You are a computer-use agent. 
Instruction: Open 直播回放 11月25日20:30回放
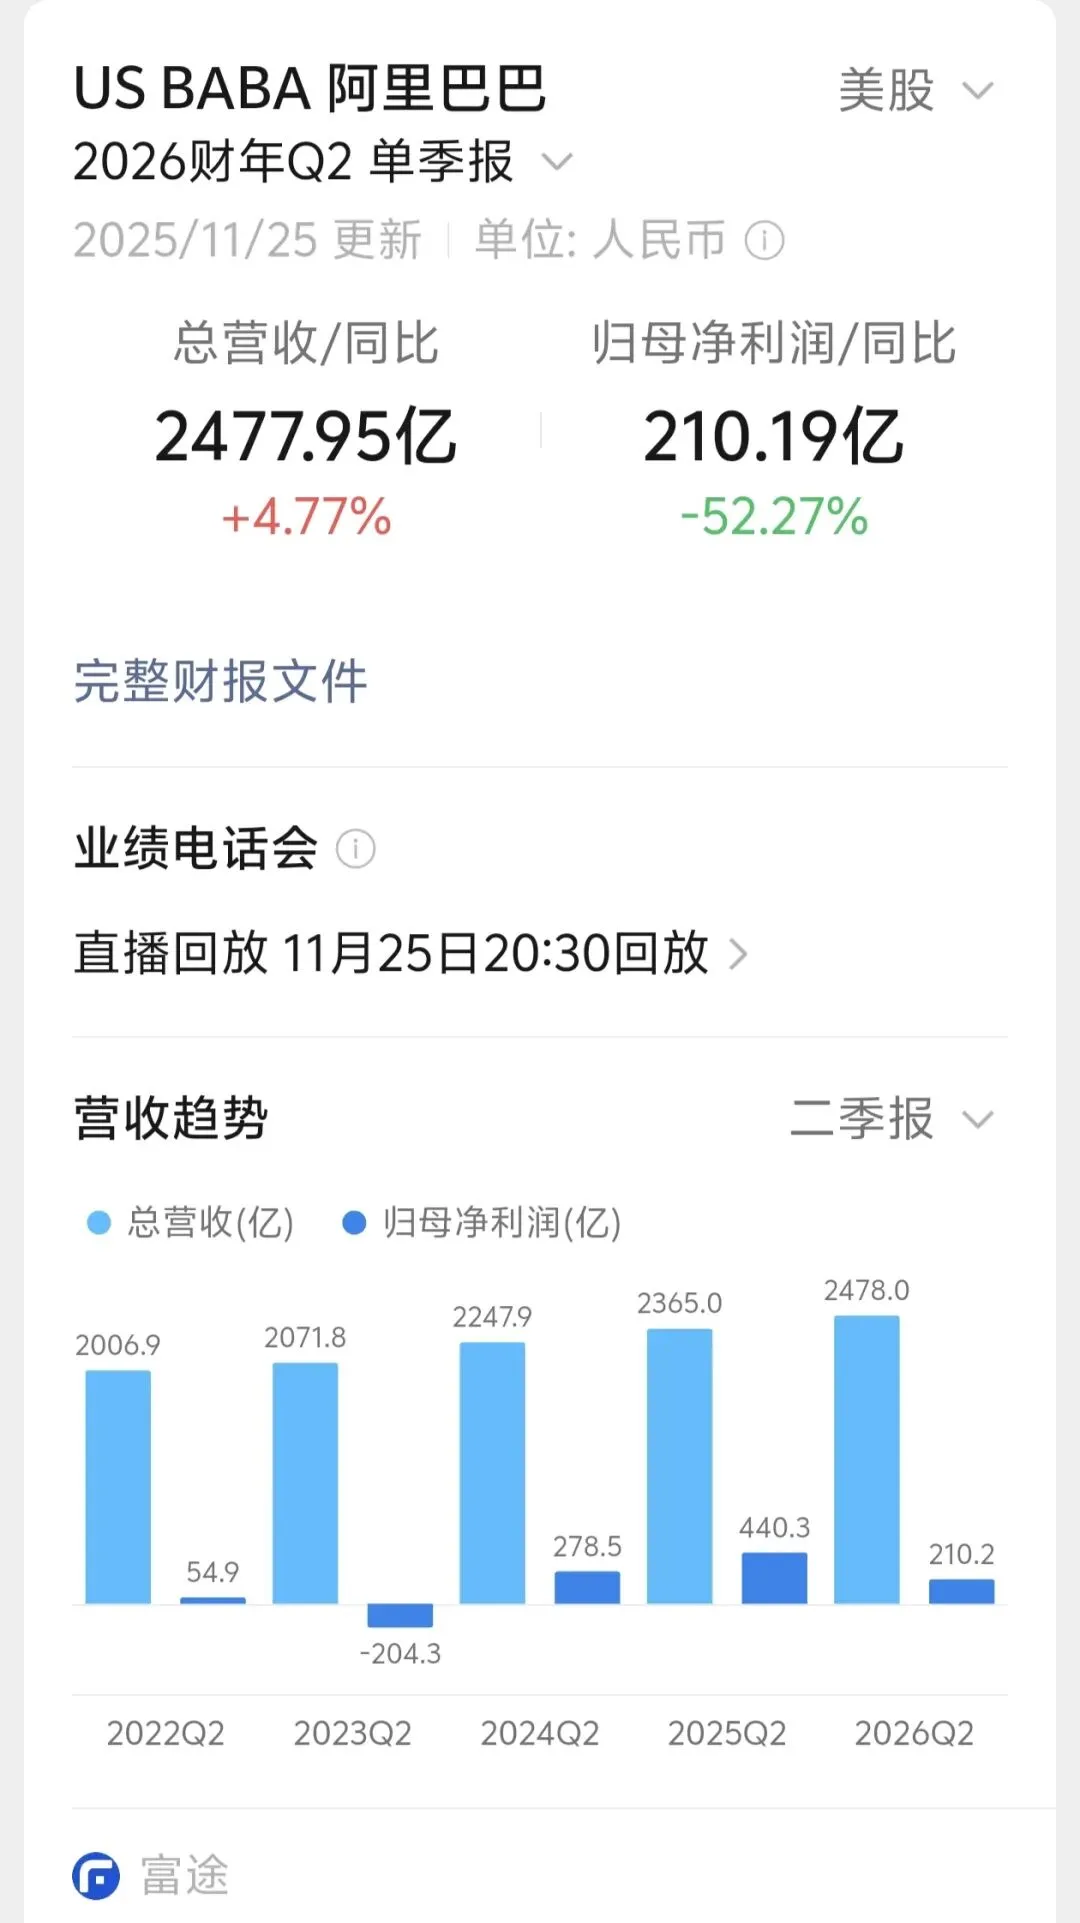coord(410,953)
